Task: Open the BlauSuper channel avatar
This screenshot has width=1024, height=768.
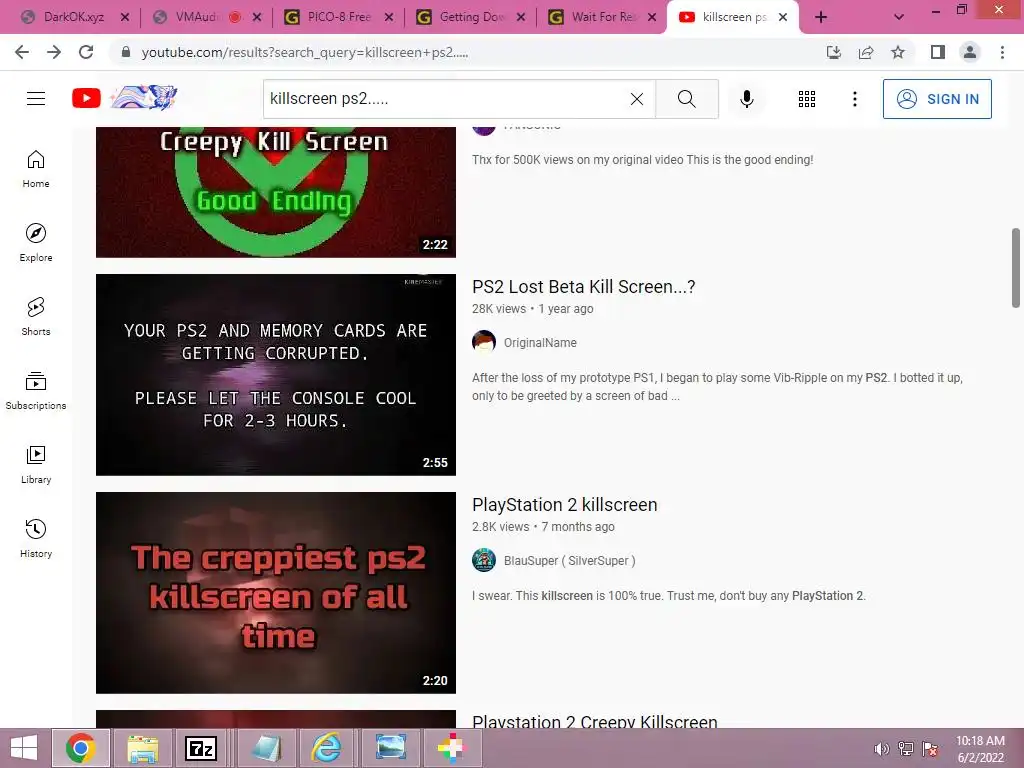Action: point(484,560)
